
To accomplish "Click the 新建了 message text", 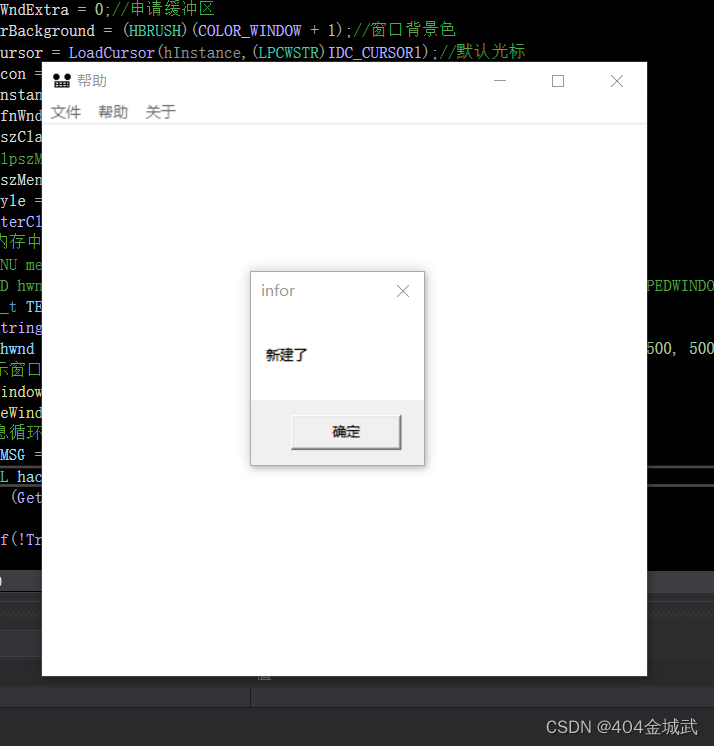I will pyautogui.click(x=286, y=355).
